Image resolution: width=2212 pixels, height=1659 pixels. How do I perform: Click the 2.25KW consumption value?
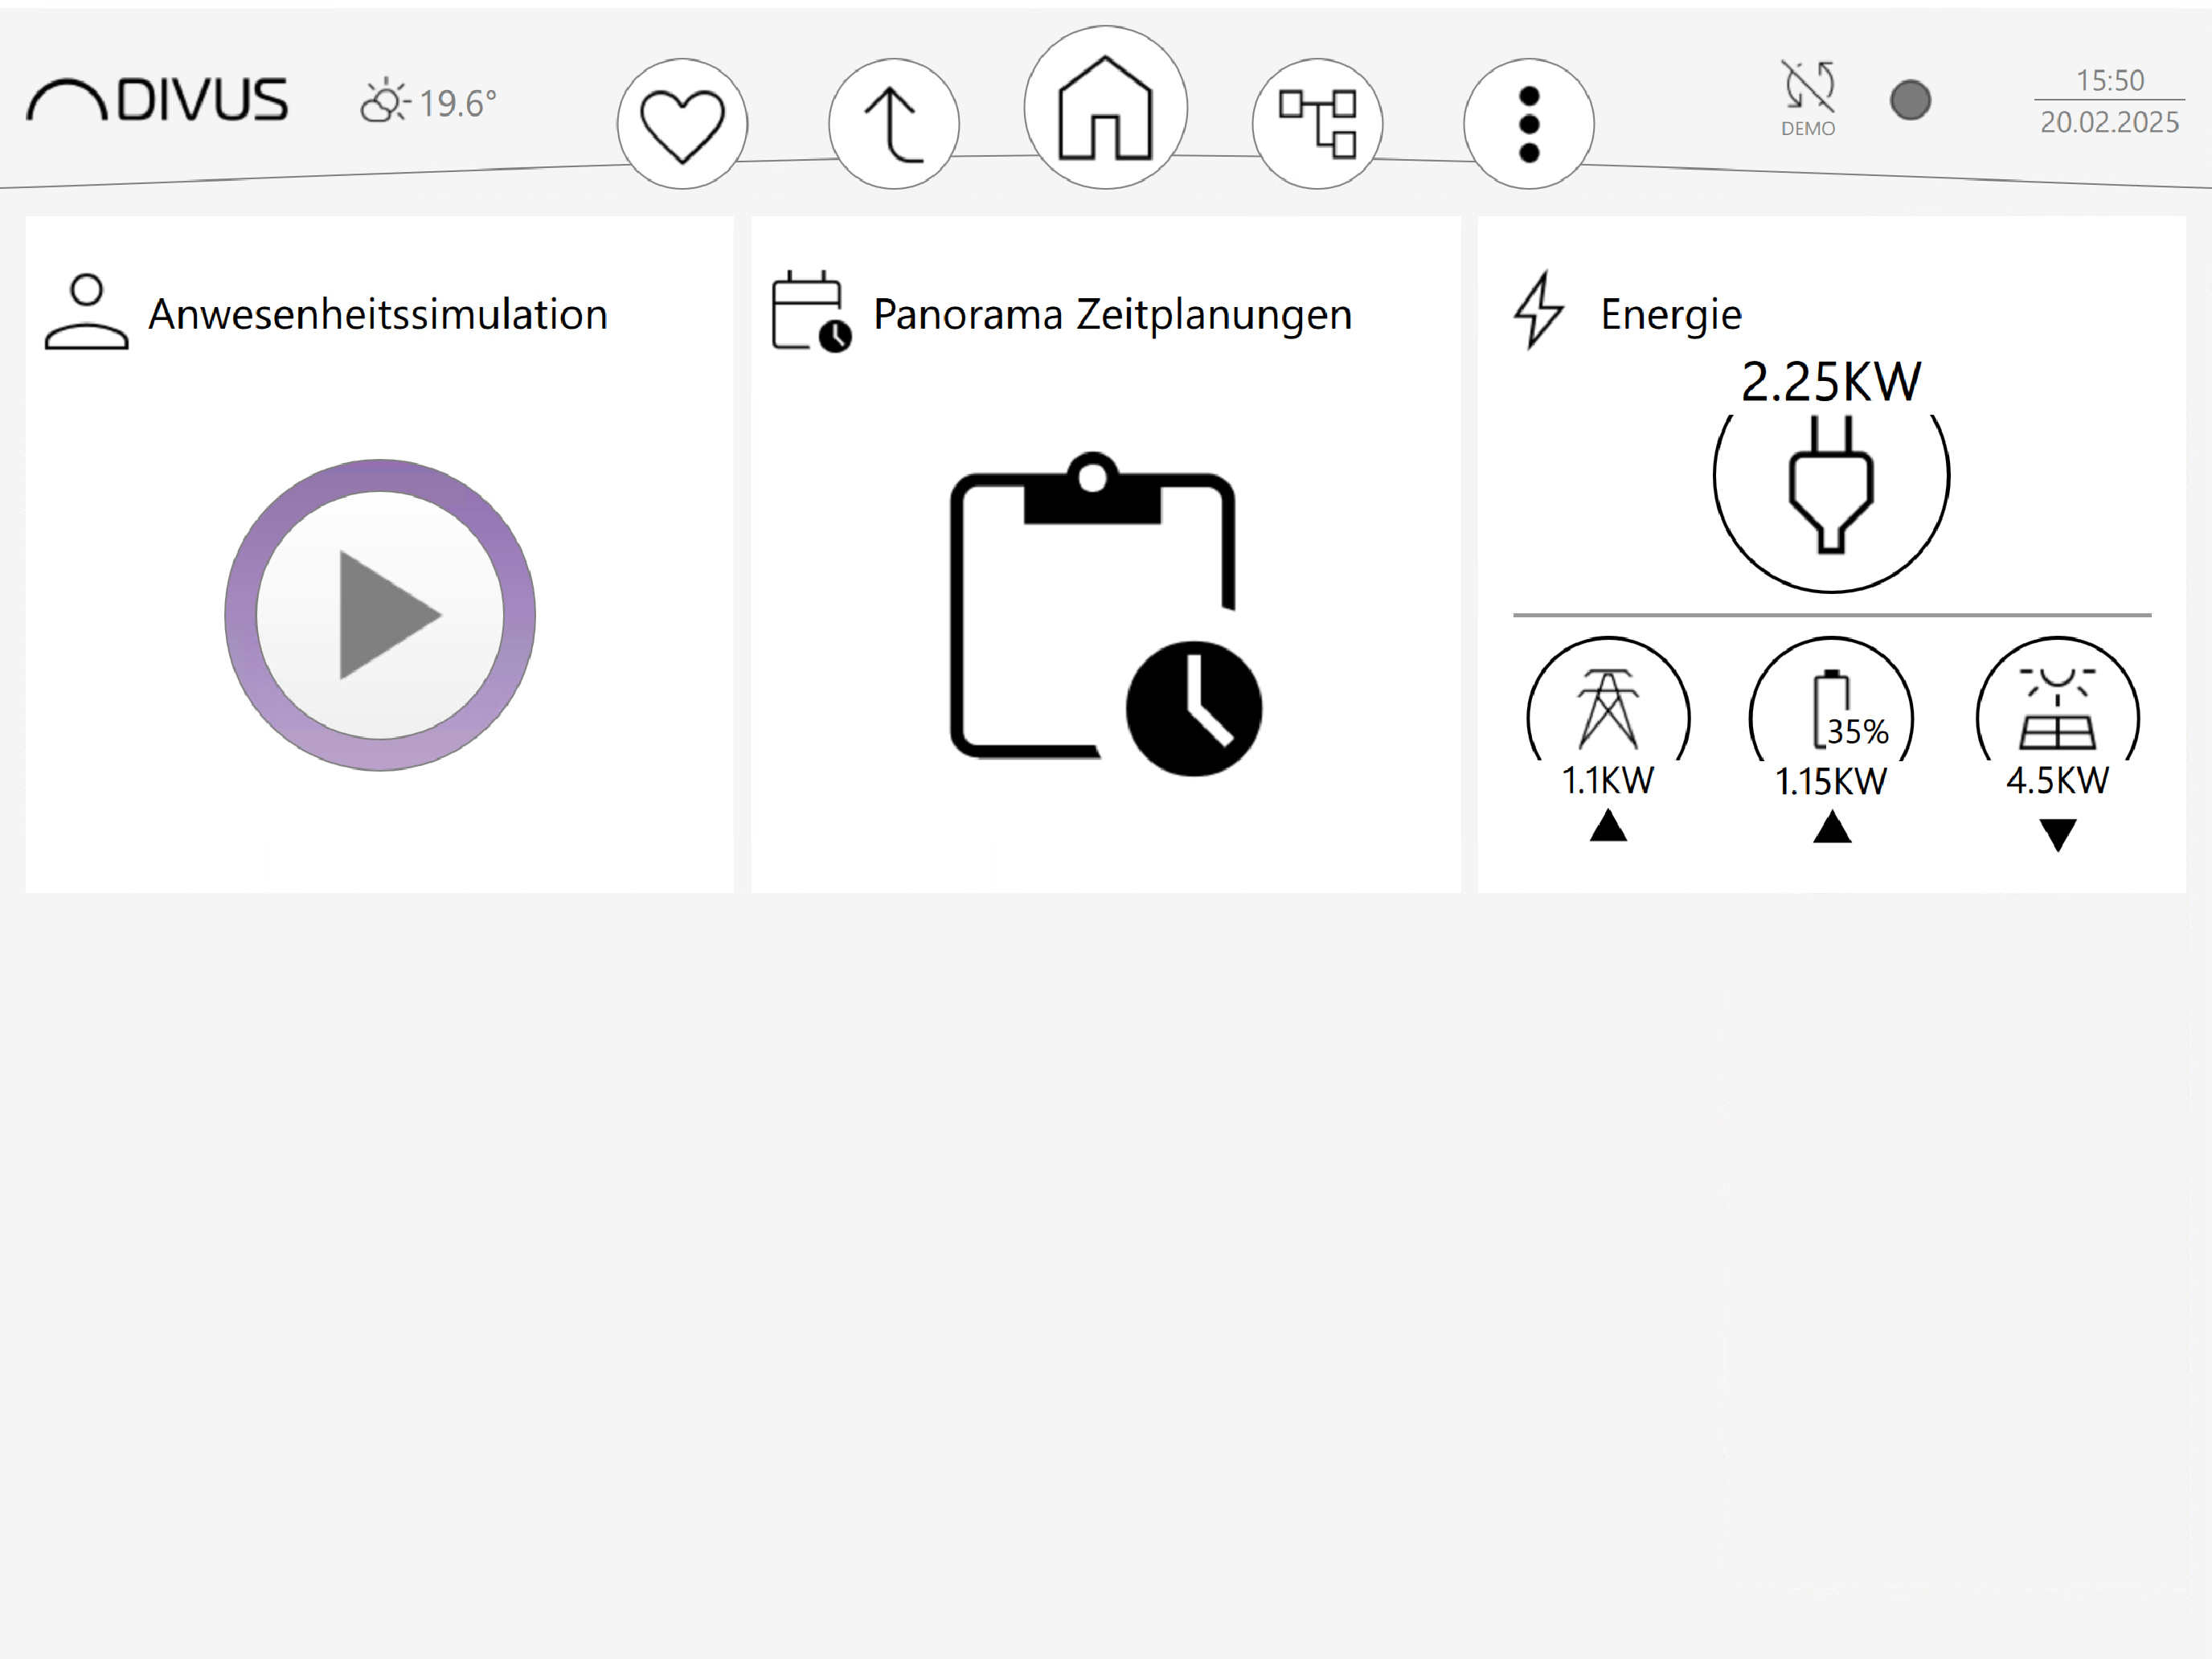[1831, 382]
